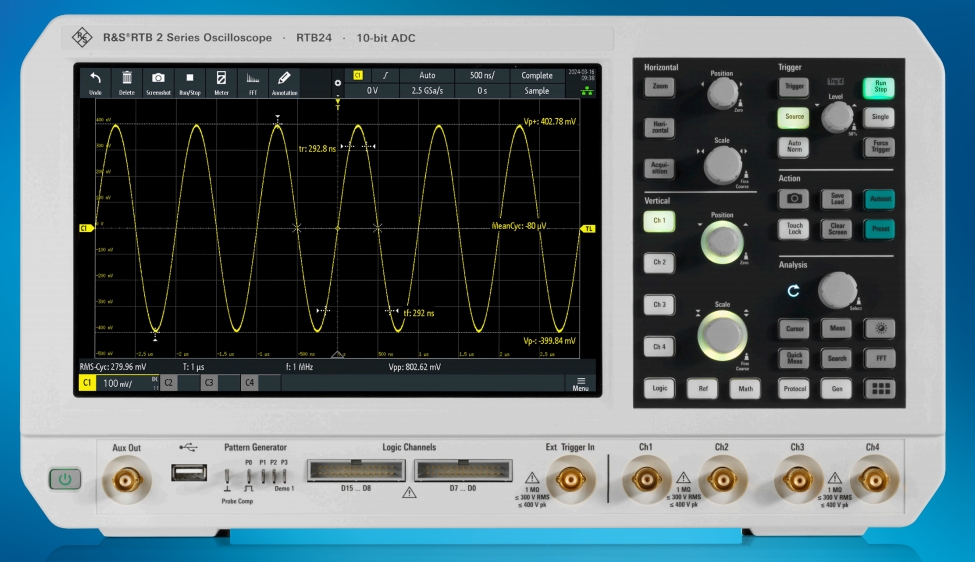Open the Meter tool in the toolbar
975x562 pixels.
(x=221, y=82)
